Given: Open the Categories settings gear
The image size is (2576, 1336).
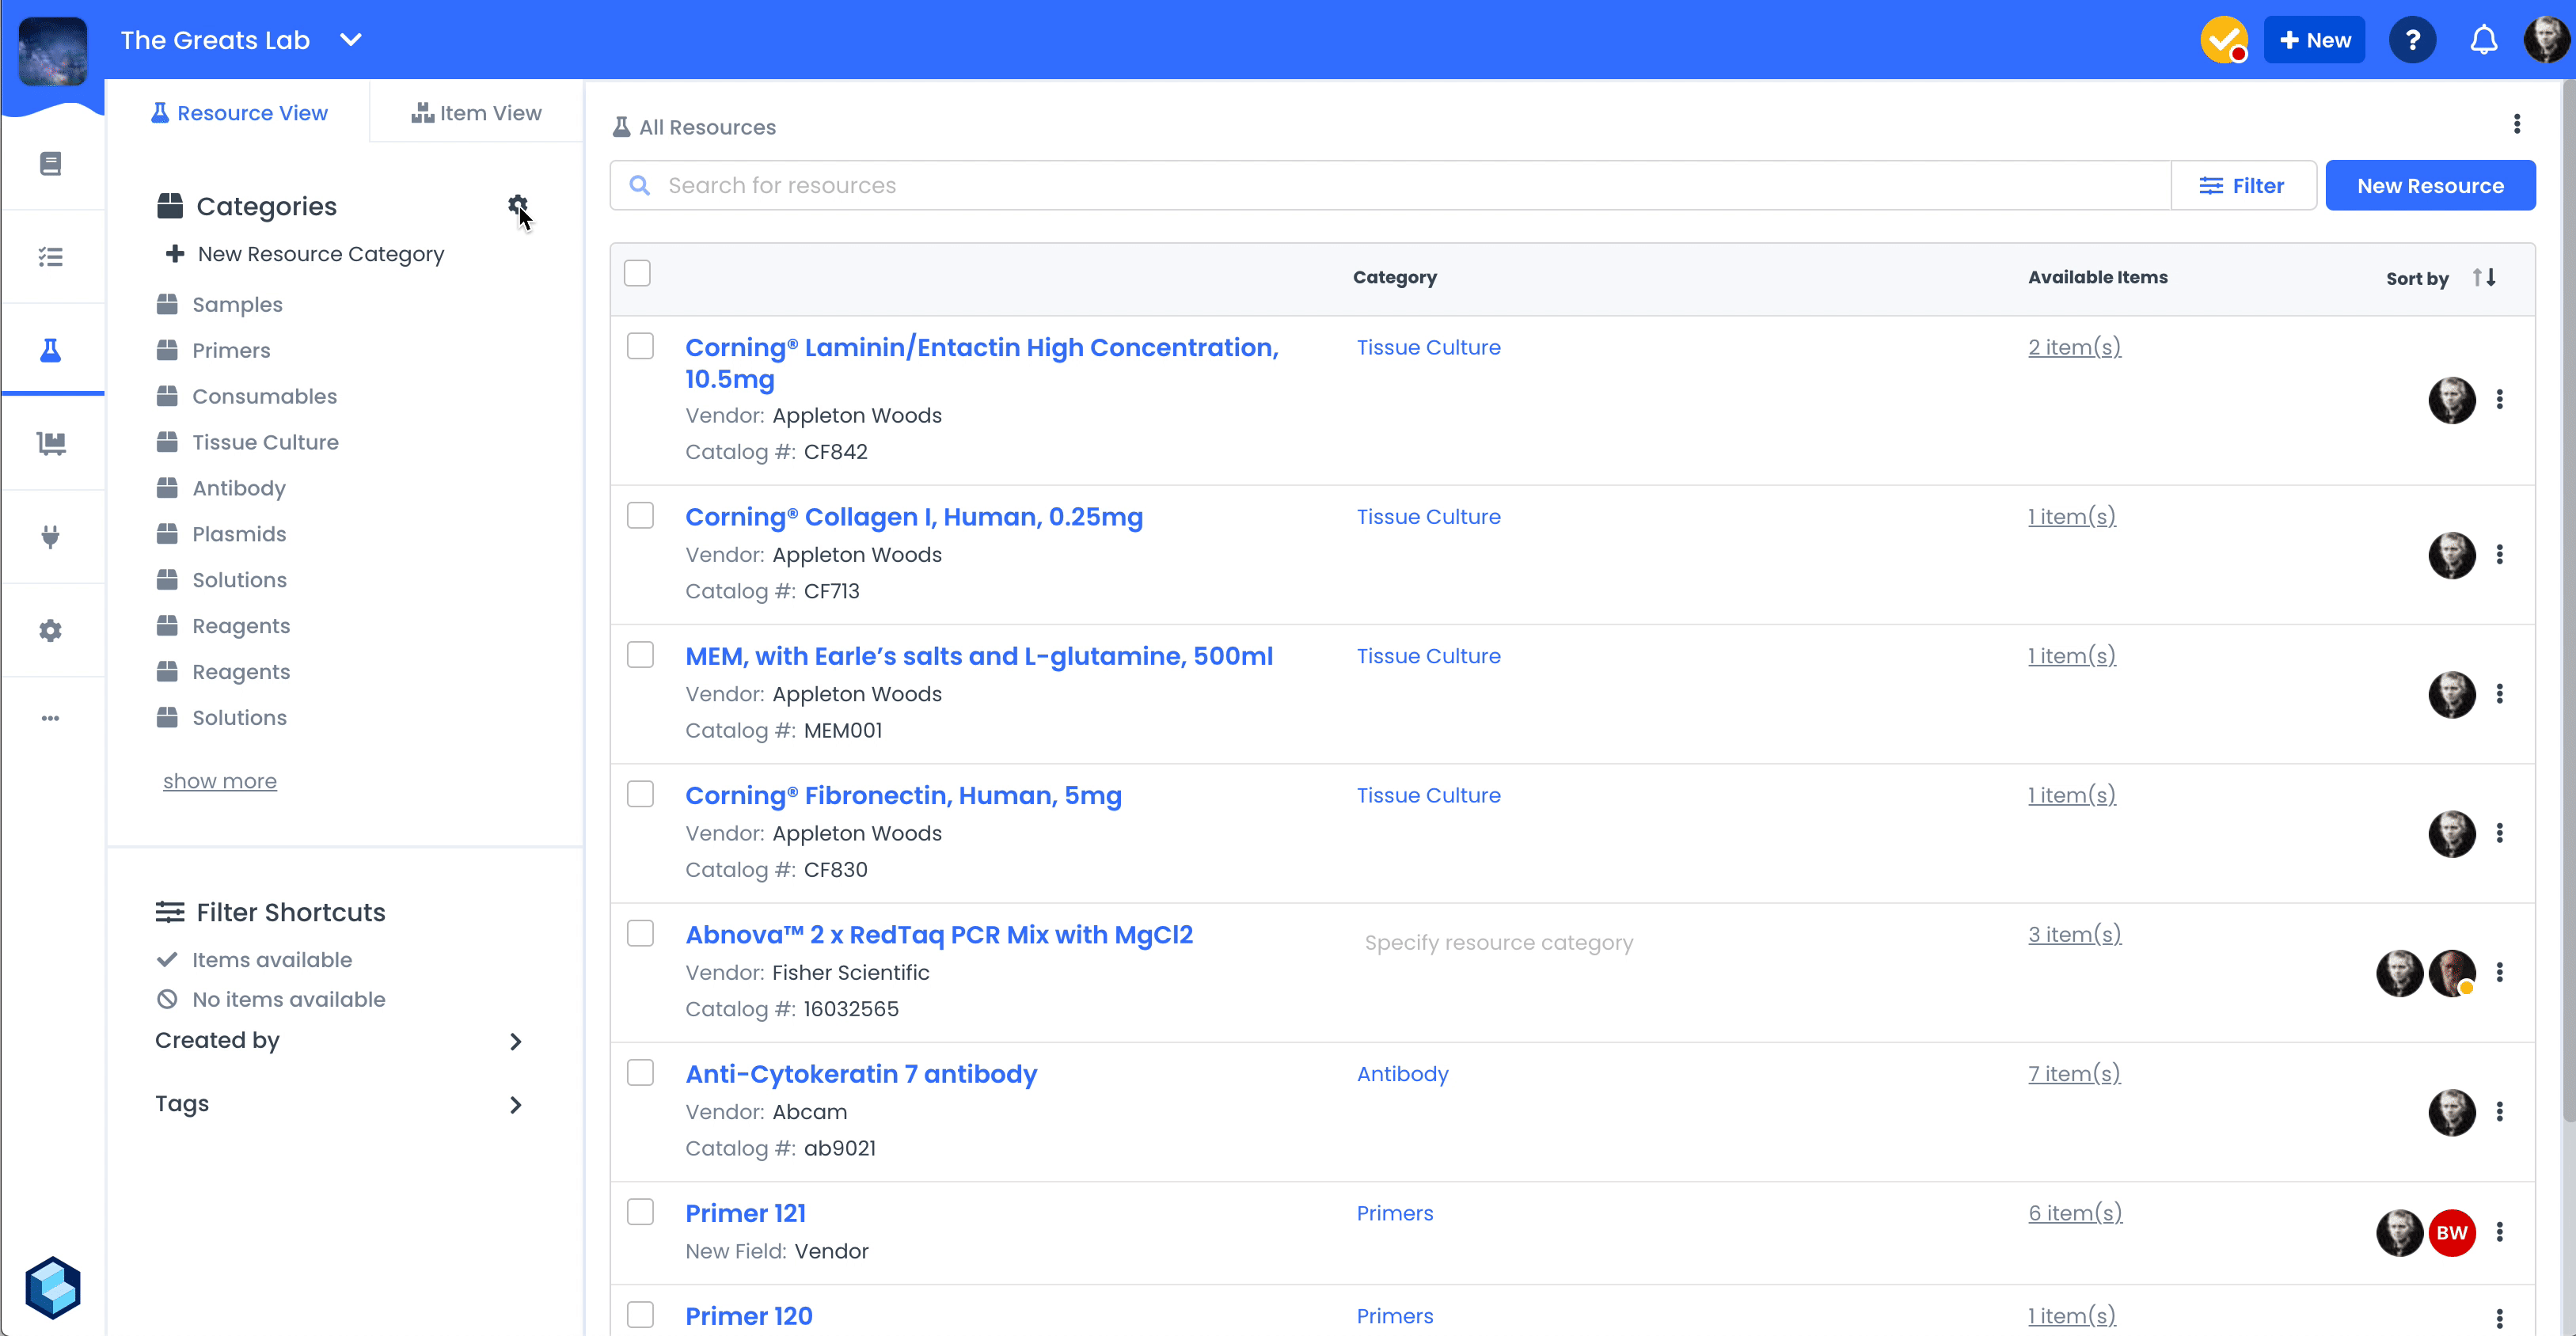Looking at the screenshot, I should point(517,205).
